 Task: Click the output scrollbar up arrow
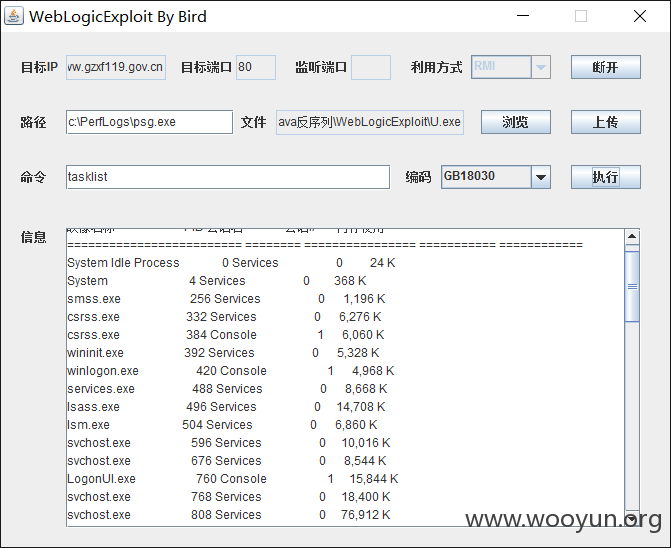632,236
